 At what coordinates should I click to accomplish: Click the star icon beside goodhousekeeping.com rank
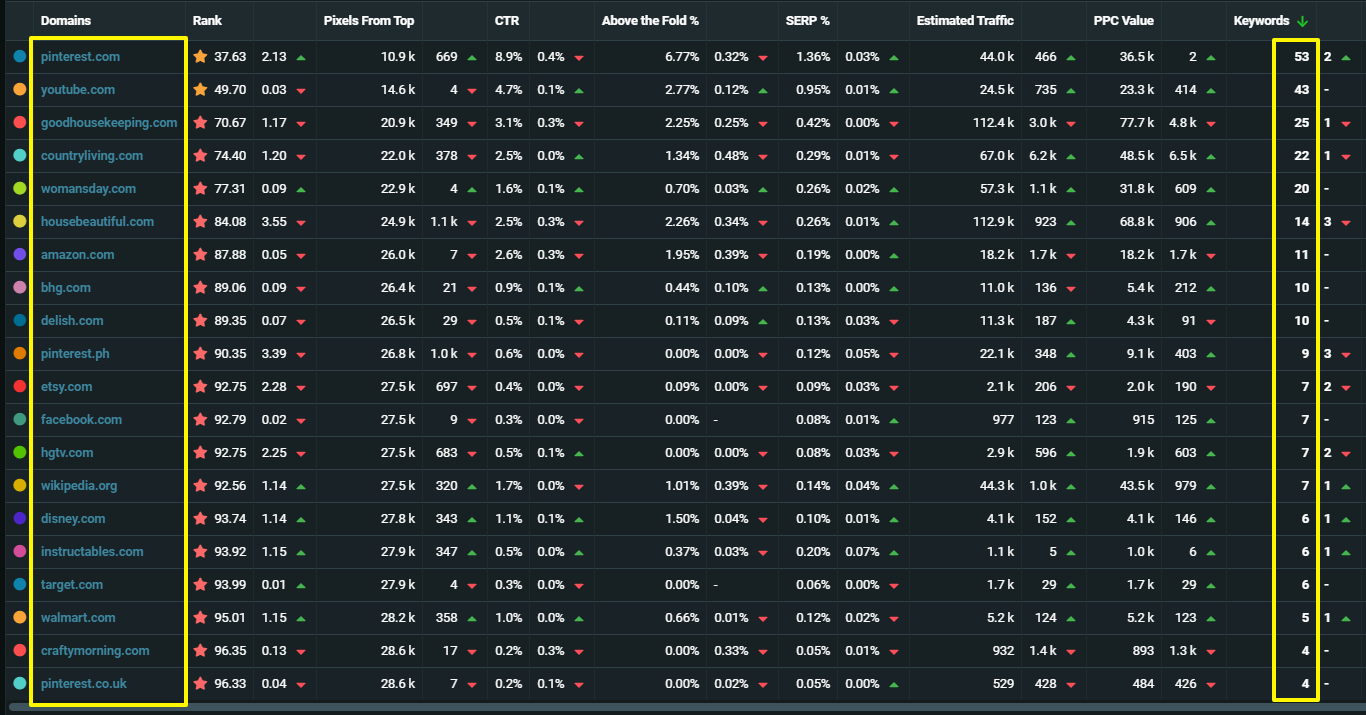200,123
